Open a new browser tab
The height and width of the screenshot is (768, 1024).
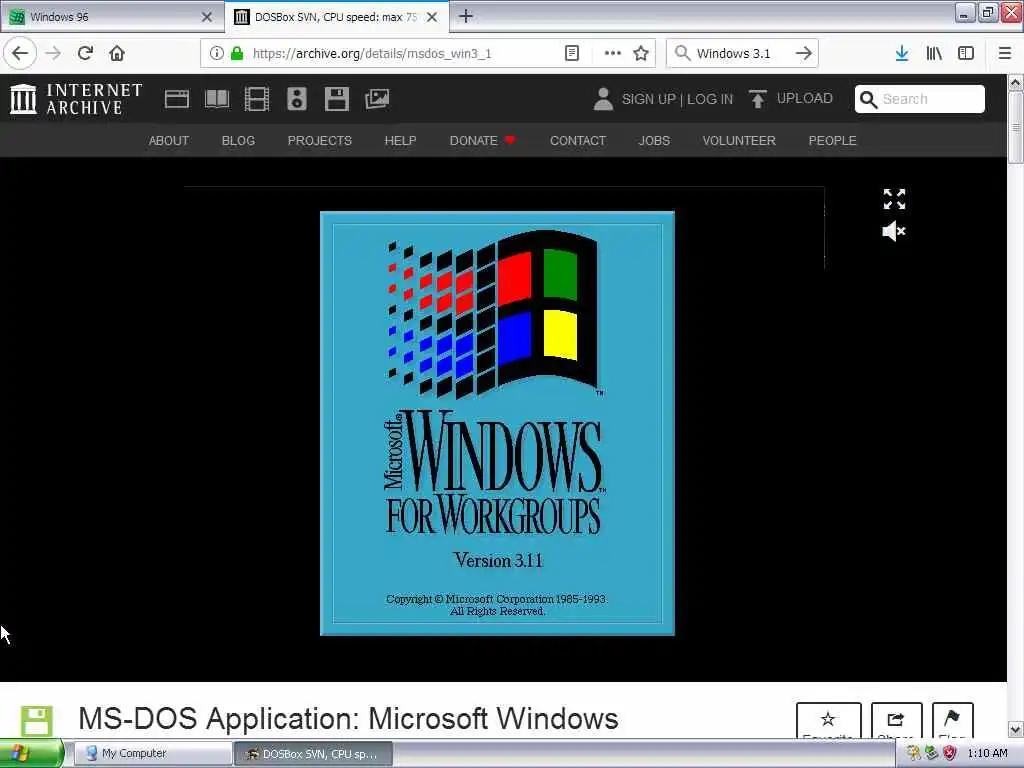point(466,16)
